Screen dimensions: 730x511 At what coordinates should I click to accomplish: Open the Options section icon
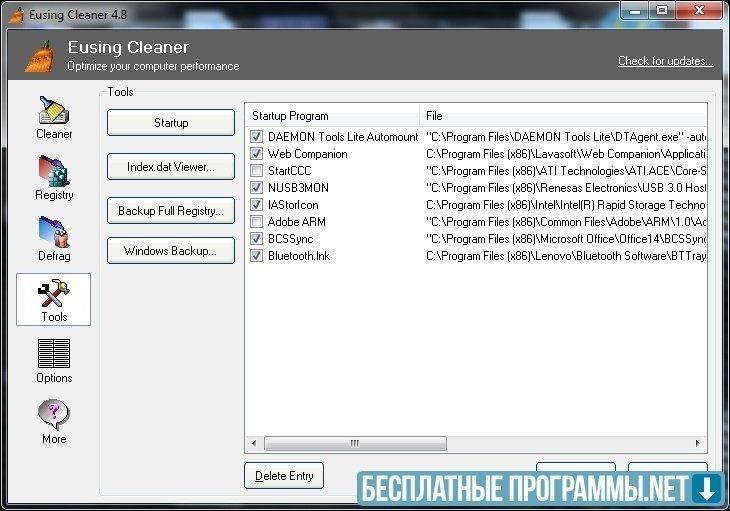coord(54,354)
